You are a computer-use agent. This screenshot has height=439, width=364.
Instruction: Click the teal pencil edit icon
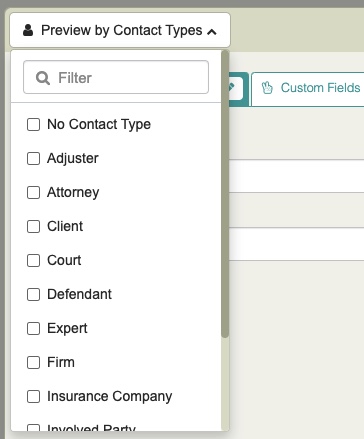pyautogui.click(x=232, y=87)
